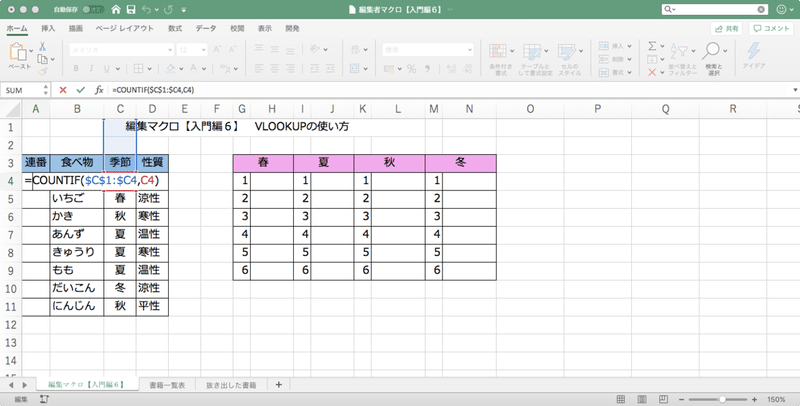Toggle the AutoSave switch
800x406 pixels.
click(x=93, y=9)
